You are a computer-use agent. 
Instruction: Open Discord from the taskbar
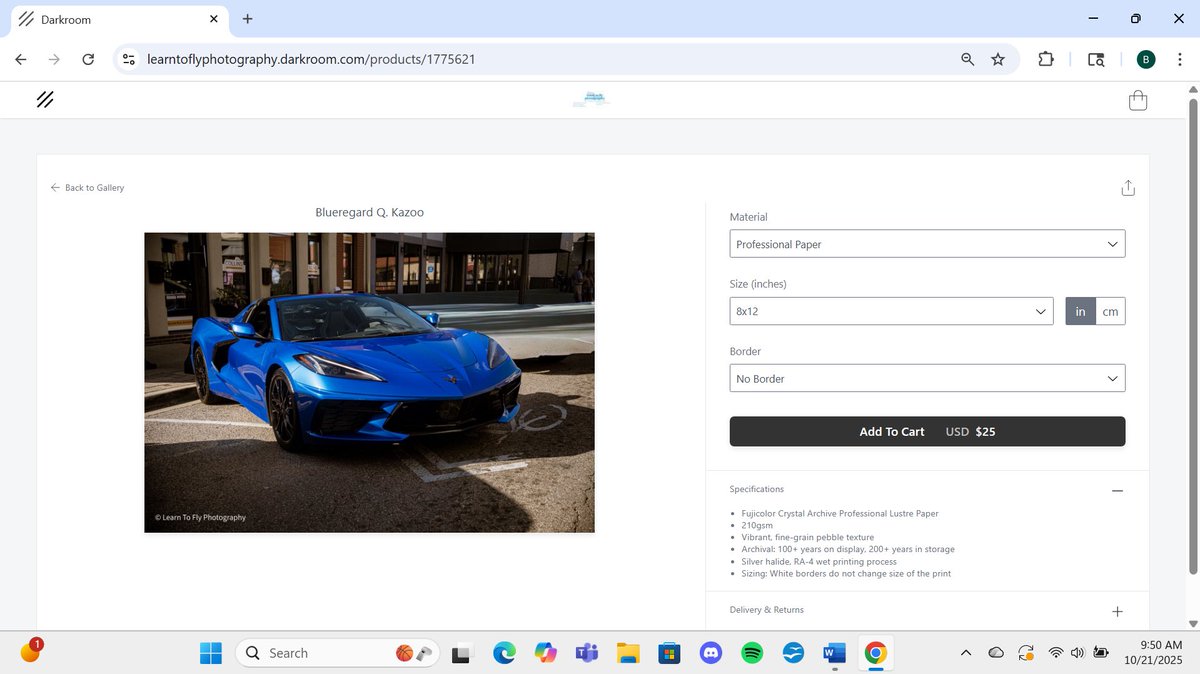point(711,653)
